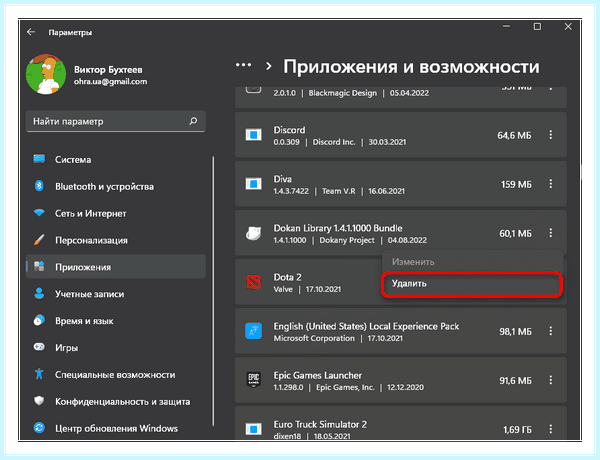Open Bluetooth и устройства label
The width and height of the screenshot is (600, 460).
coord(104,186)
